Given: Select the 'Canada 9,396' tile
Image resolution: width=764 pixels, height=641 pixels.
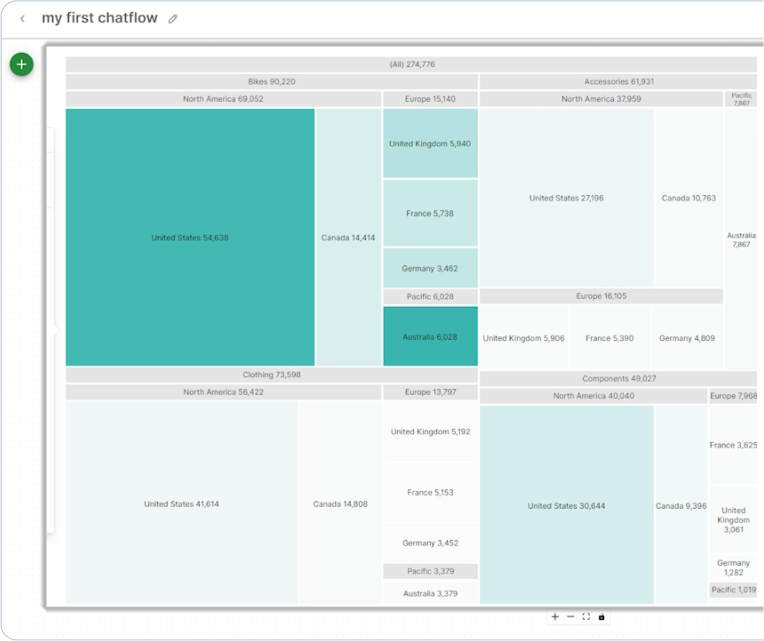Looking at the screenshot, I should point(681,506).
